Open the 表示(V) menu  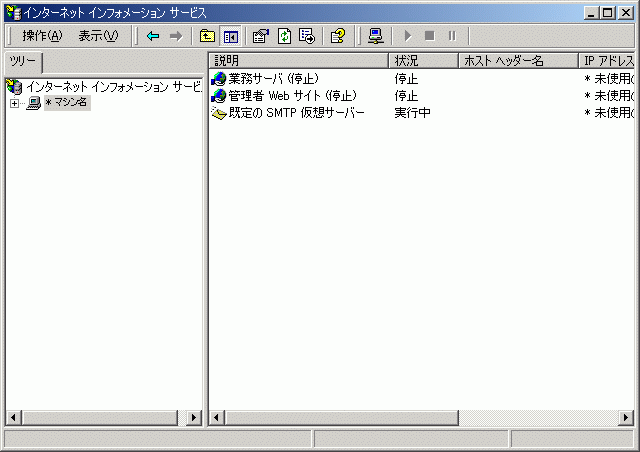[98, 36]
